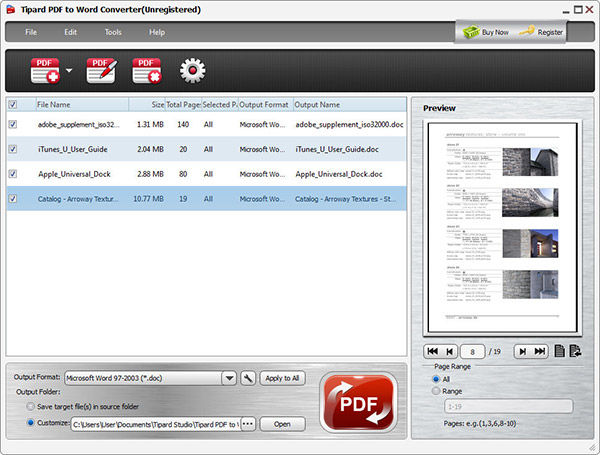The width and height of the screenshot is (600, 455).
Task: Click the output folder path field
Action: click(156, 424)
